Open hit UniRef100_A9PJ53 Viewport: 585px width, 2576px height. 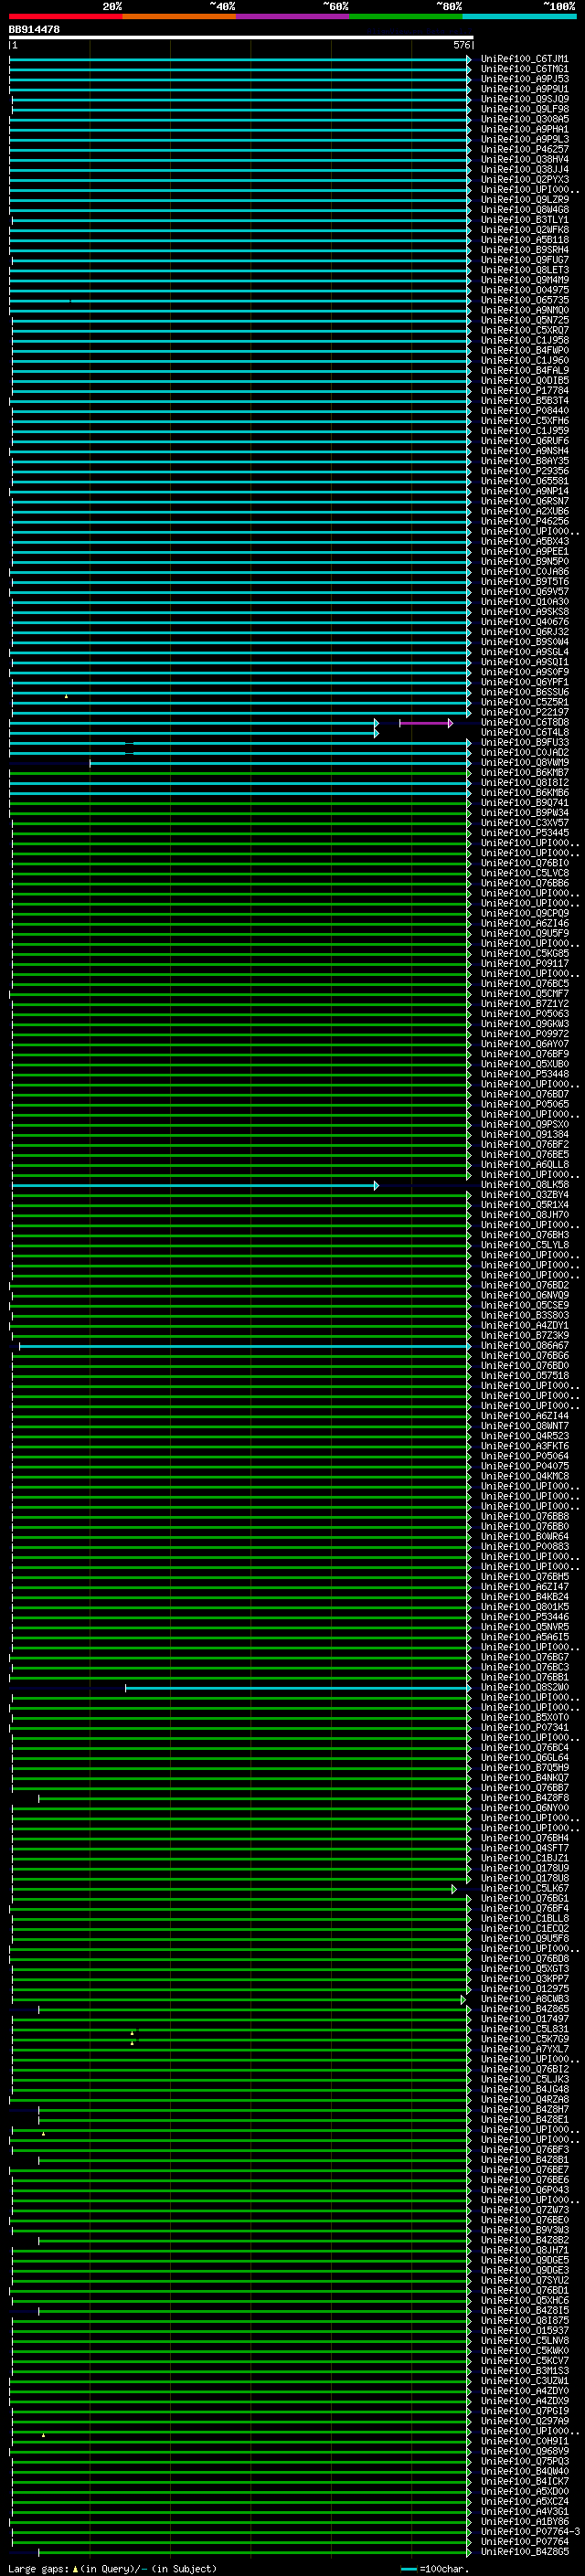[x=525, y=79]
